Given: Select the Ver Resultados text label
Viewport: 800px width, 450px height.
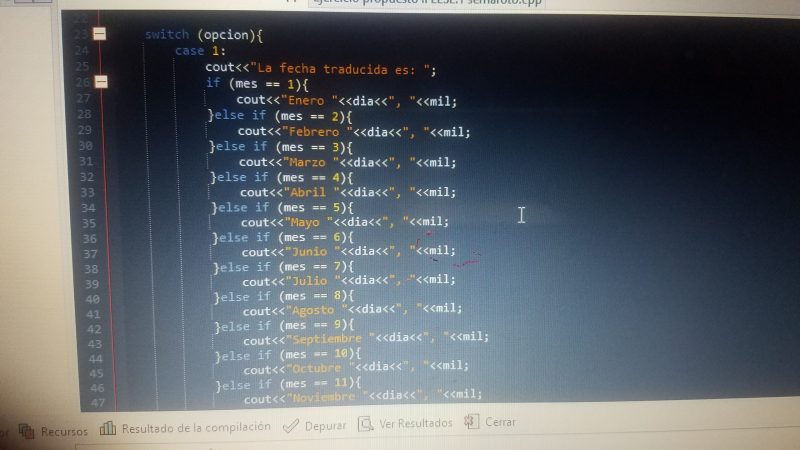Looking at the screenshot, I should point(416,424).
